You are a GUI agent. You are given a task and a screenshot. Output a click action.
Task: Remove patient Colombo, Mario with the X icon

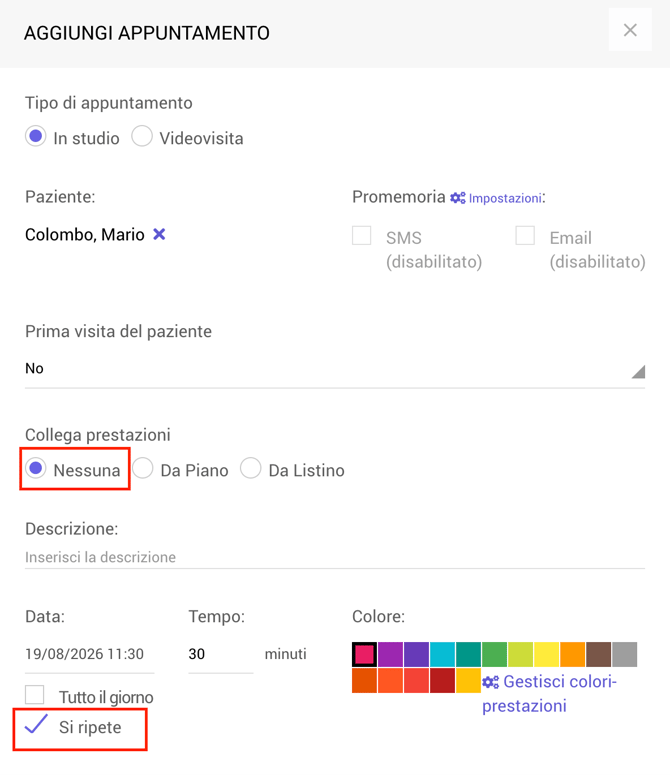pyautogui.click(x=159, y=234)
